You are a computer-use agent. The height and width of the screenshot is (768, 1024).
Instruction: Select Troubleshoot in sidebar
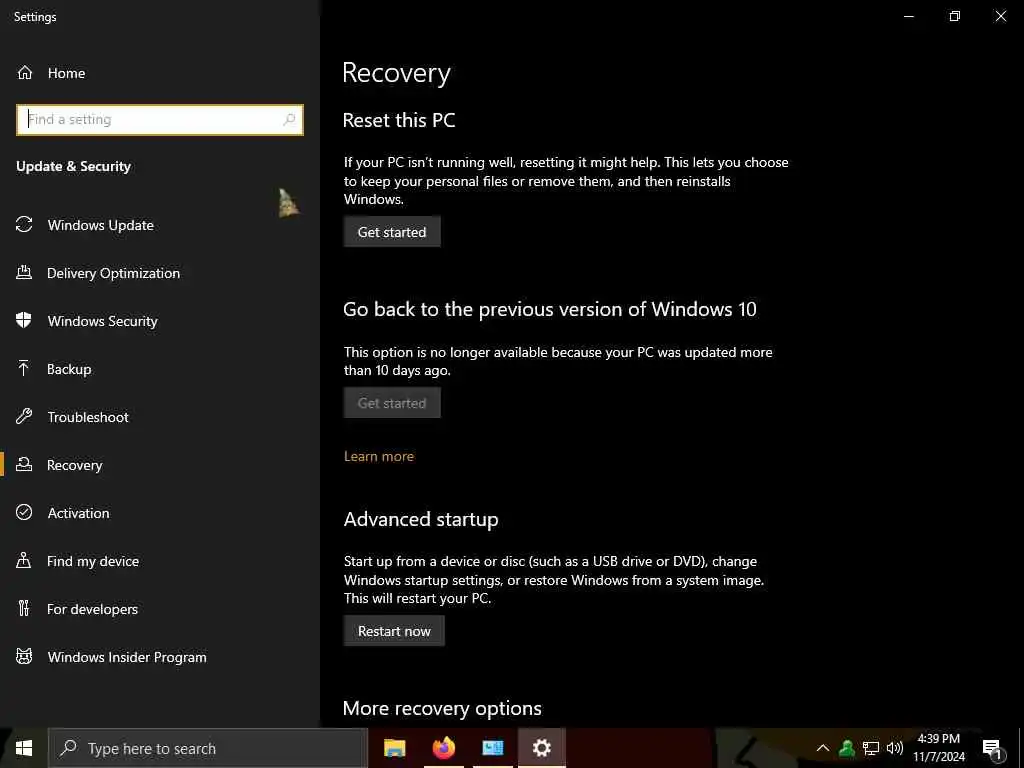pos(160,417)
